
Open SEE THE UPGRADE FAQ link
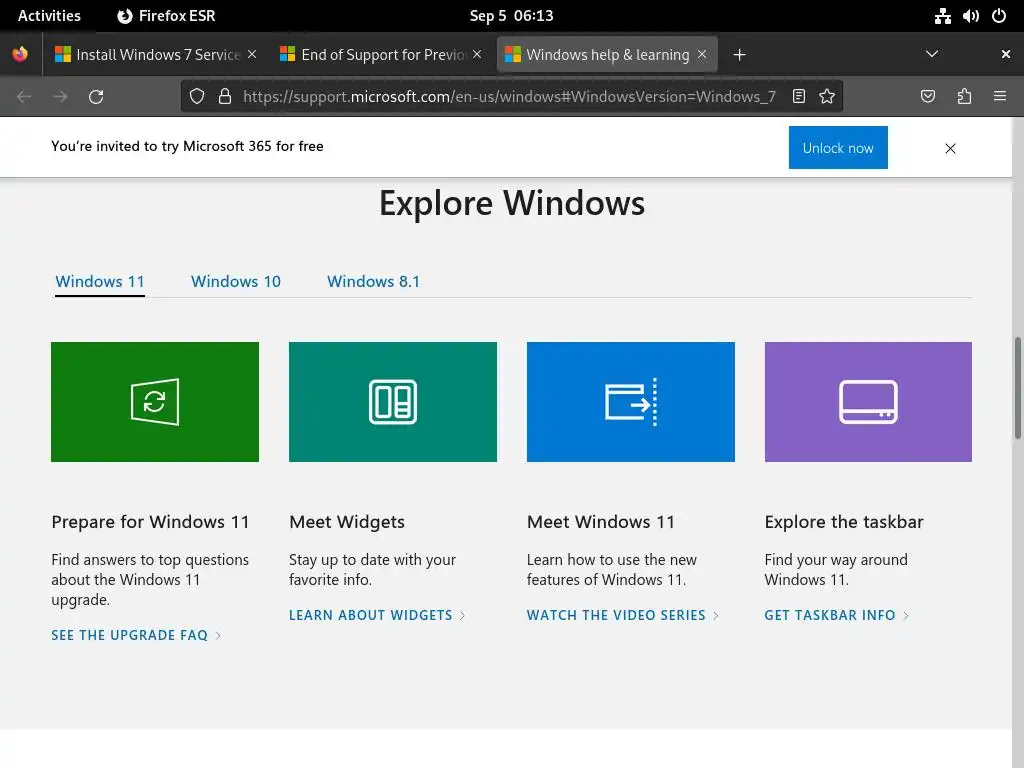click(x=136, y=635)
